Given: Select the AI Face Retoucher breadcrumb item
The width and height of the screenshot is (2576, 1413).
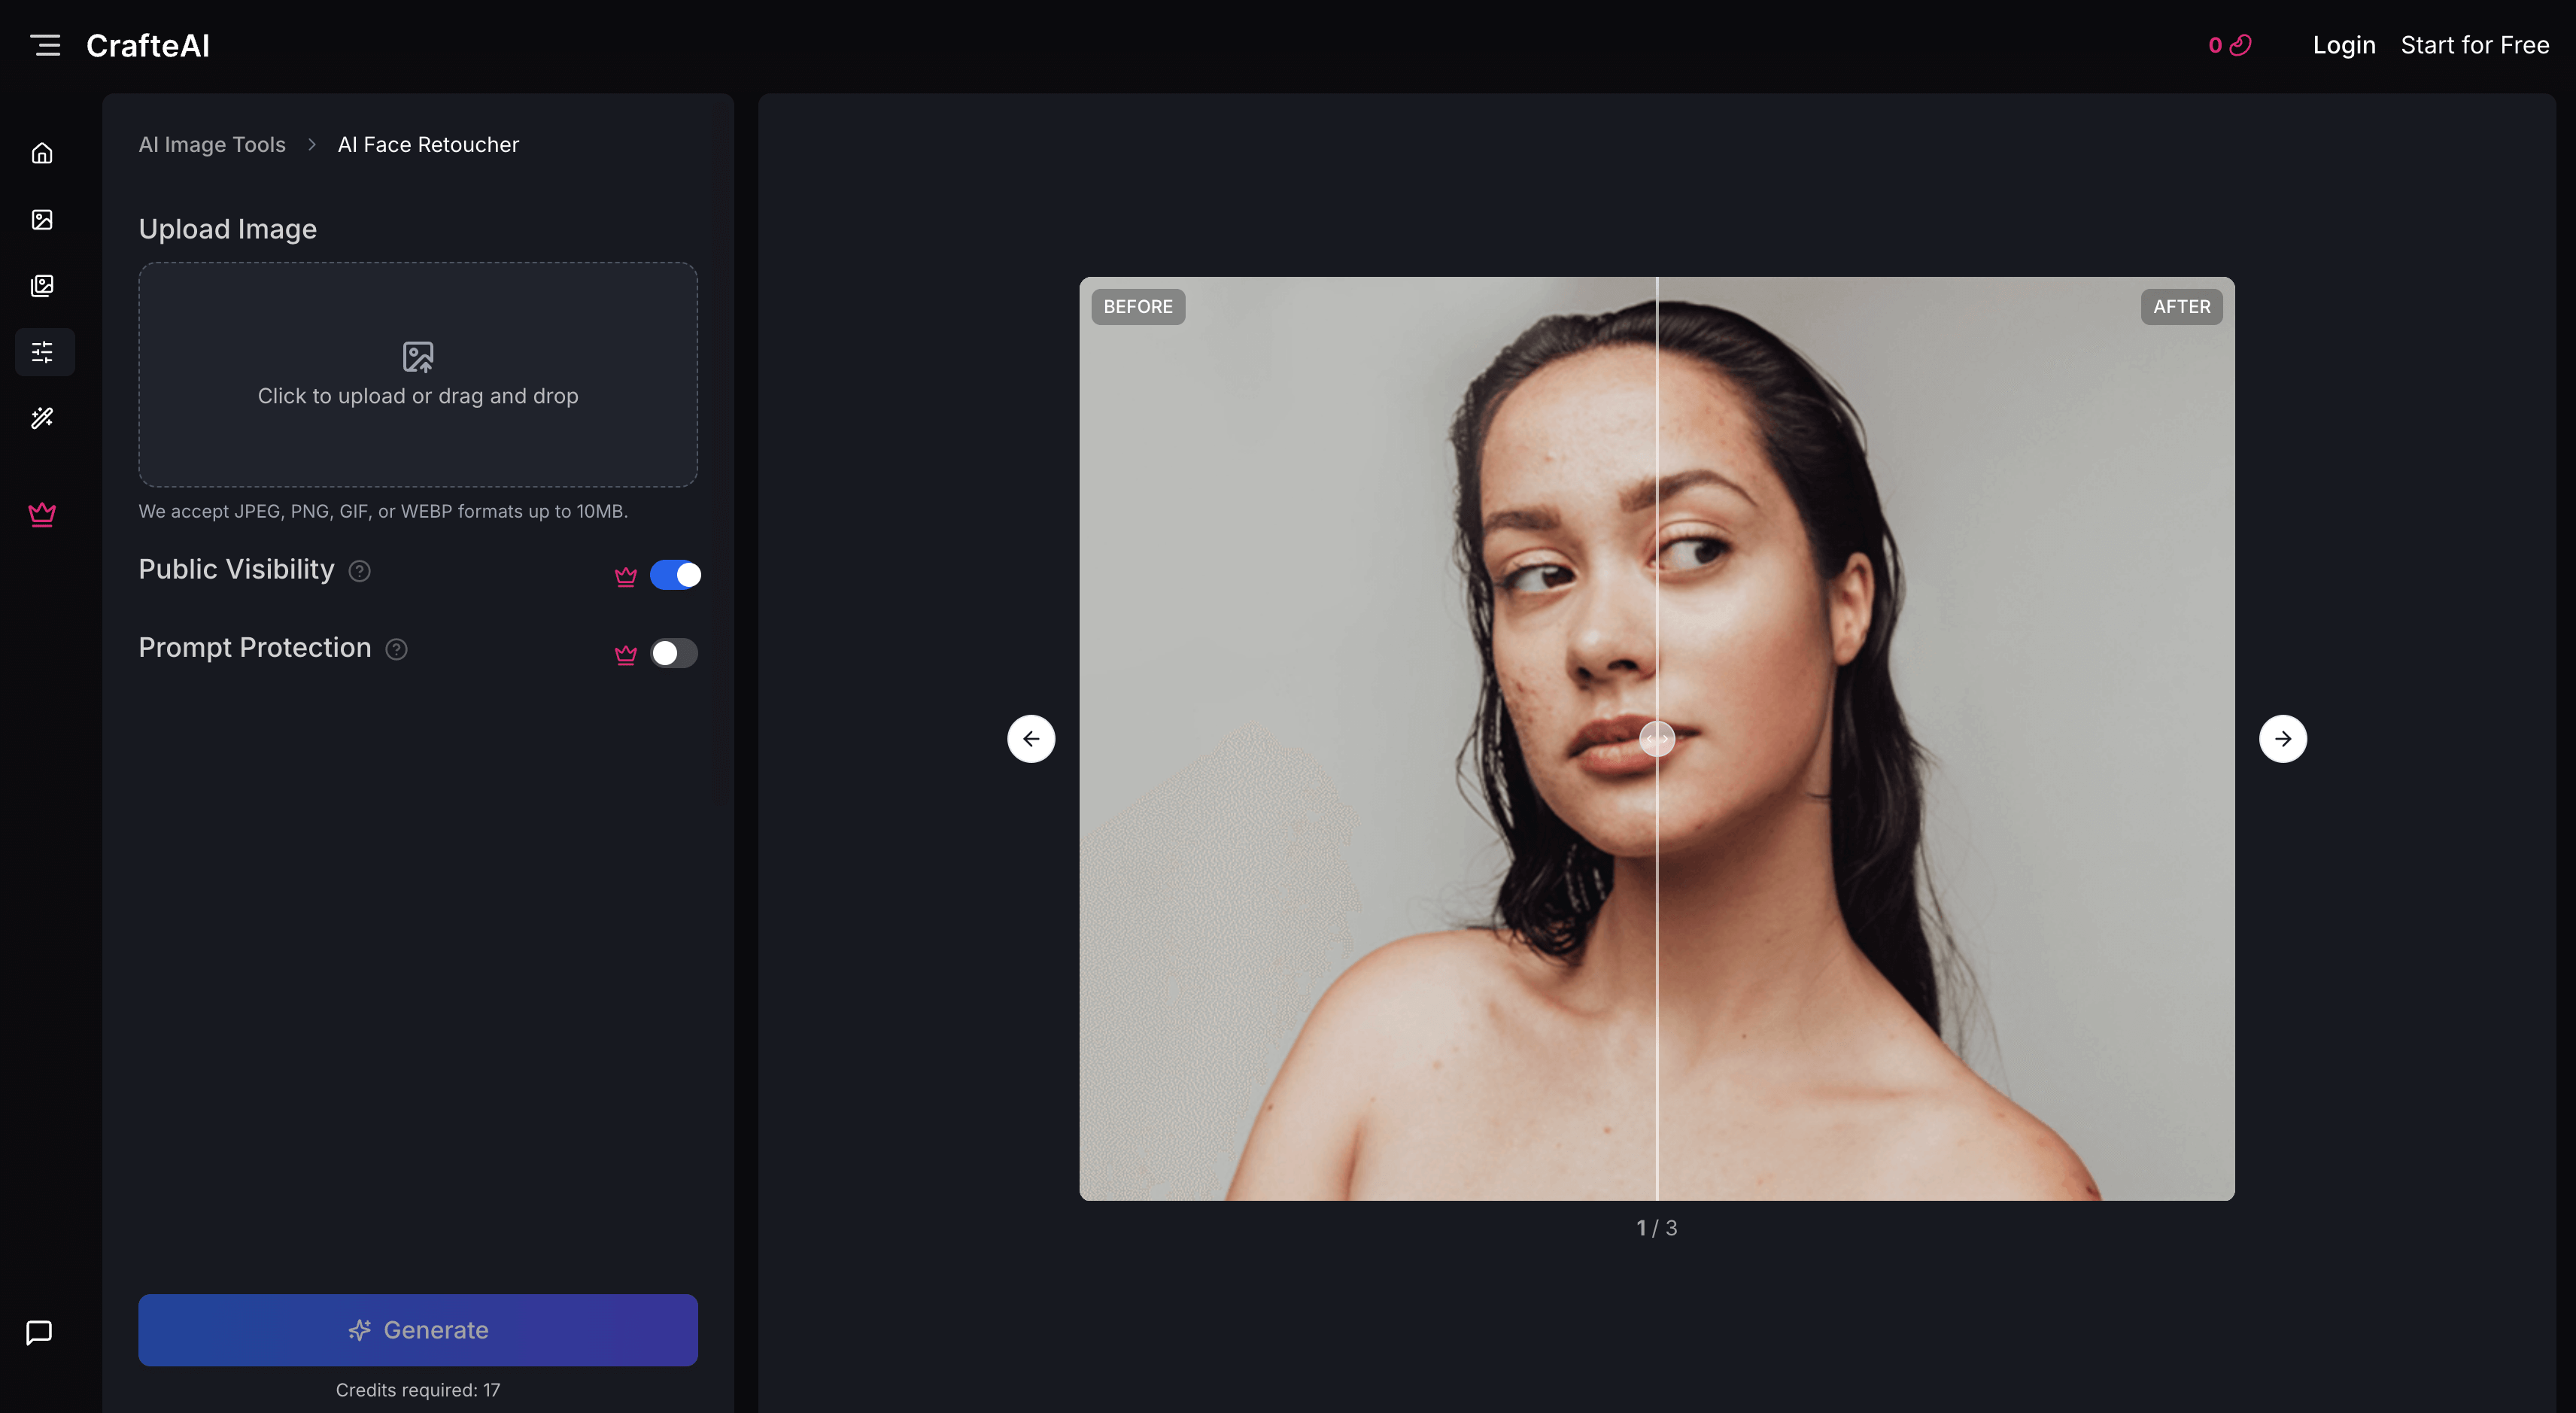Looking at the screenshot, I should point(428,144).
